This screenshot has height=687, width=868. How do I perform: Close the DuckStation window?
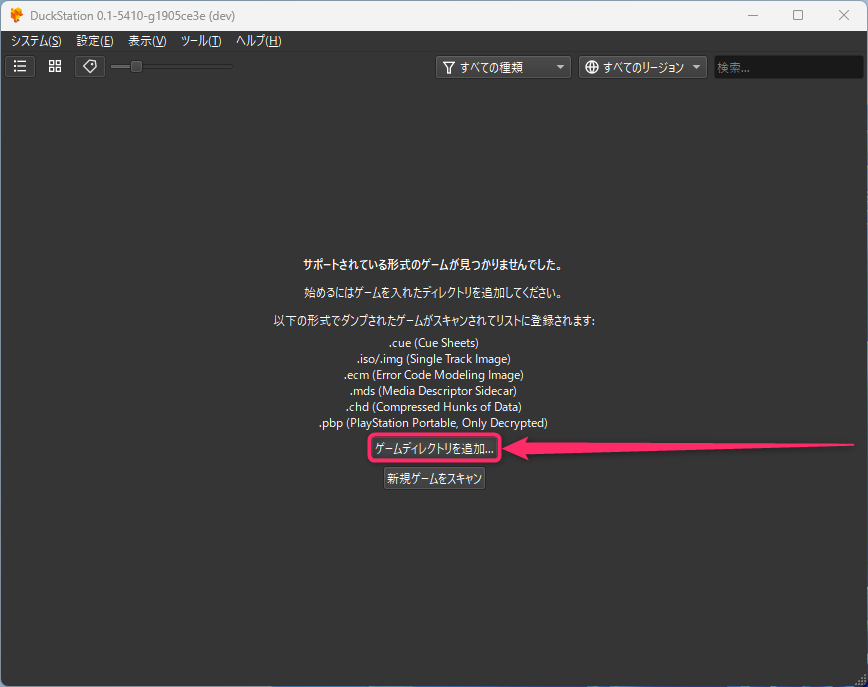(844, 16)
